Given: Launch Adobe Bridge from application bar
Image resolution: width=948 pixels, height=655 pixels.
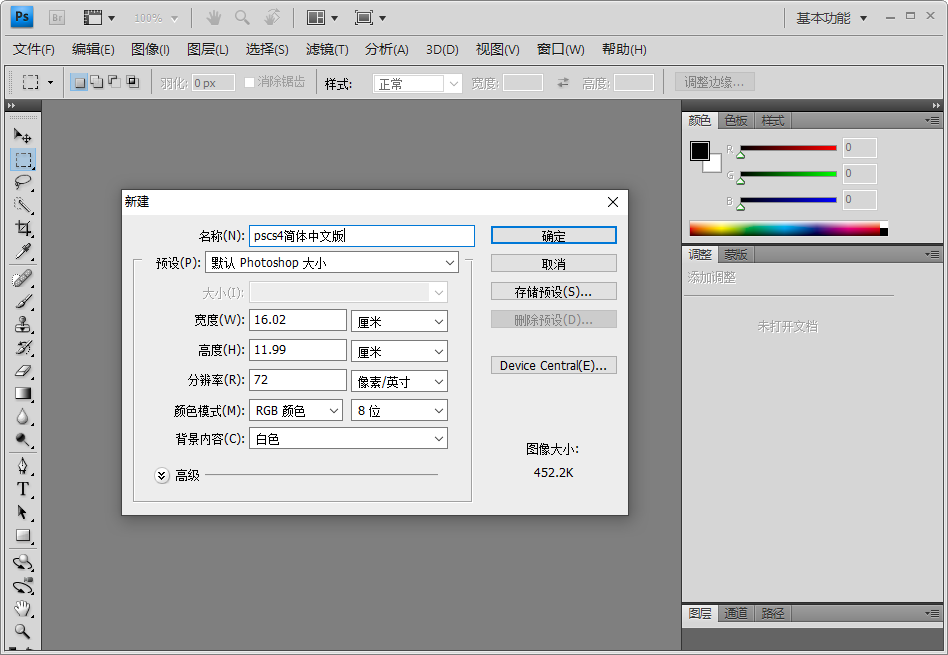Looking at the screenshot, I should [57, 18].
